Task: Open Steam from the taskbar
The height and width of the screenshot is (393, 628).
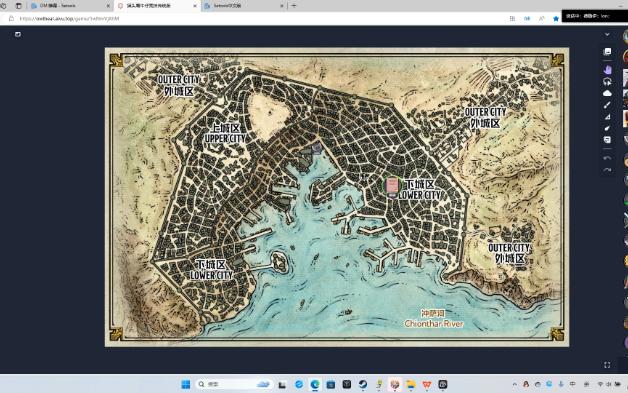Action: click(363, 384)
